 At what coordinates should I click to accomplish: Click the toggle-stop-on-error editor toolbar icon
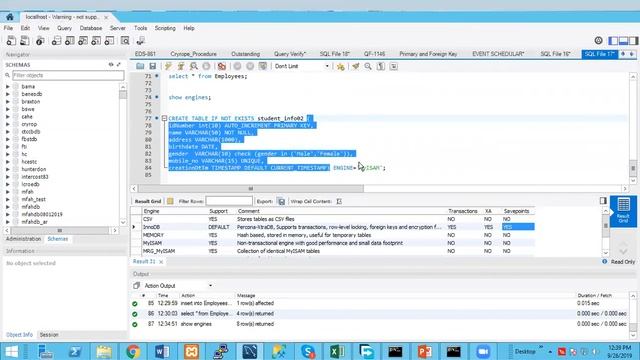tap(222, 66)
